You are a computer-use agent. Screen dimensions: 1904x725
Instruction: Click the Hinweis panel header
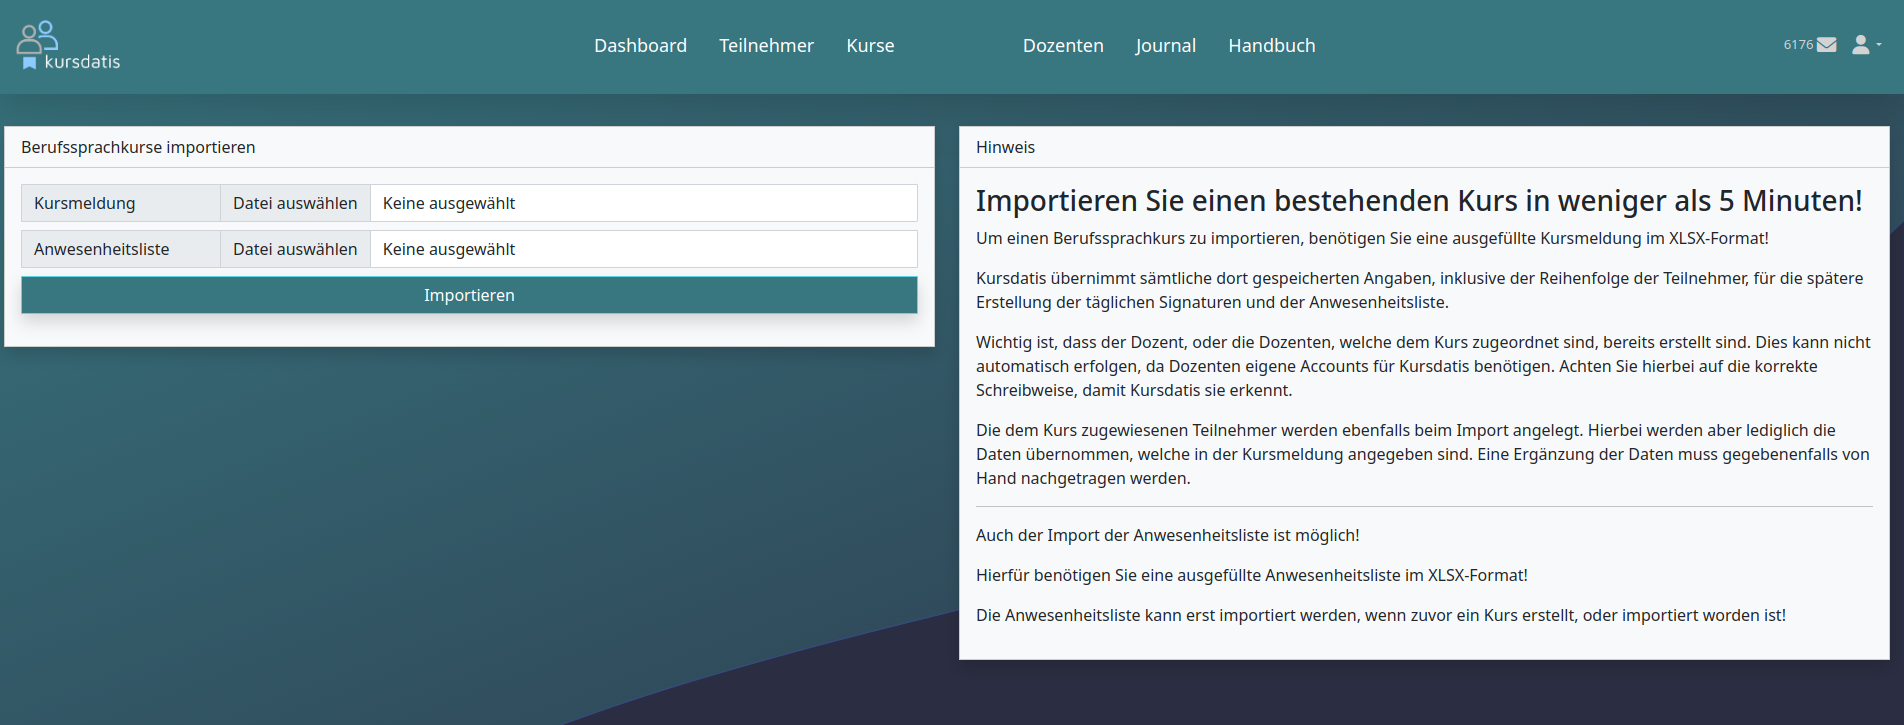1424,147
